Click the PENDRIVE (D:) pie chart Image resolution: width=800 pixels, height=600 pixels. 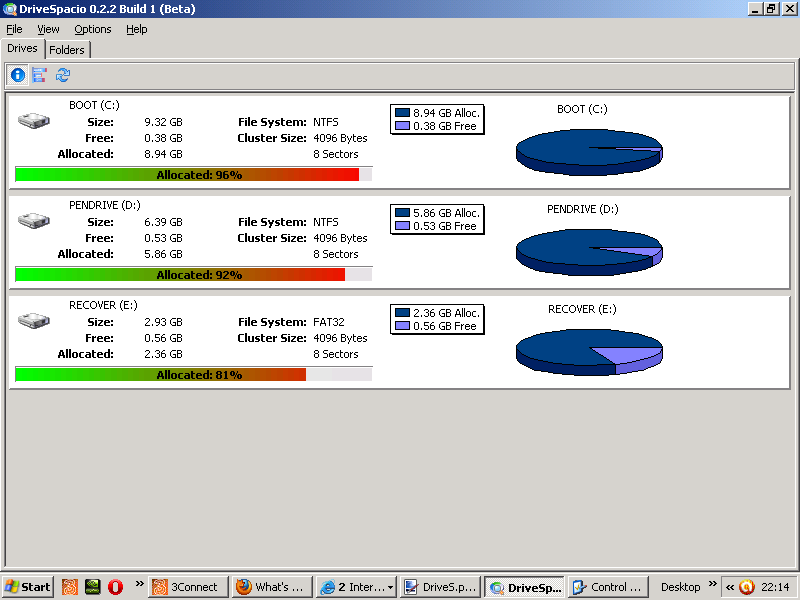pyautogui.click(x=589, y=252)
